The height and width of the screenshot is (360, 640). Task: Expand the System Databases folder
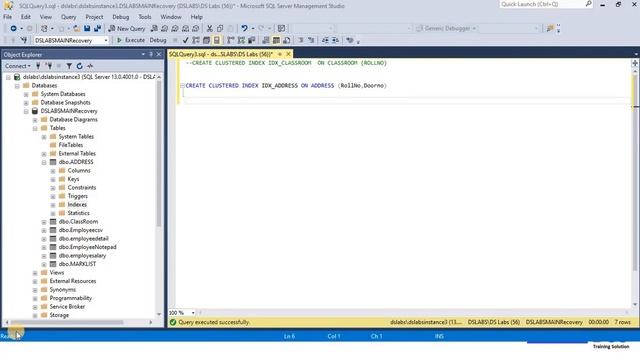tap(26, 94)
